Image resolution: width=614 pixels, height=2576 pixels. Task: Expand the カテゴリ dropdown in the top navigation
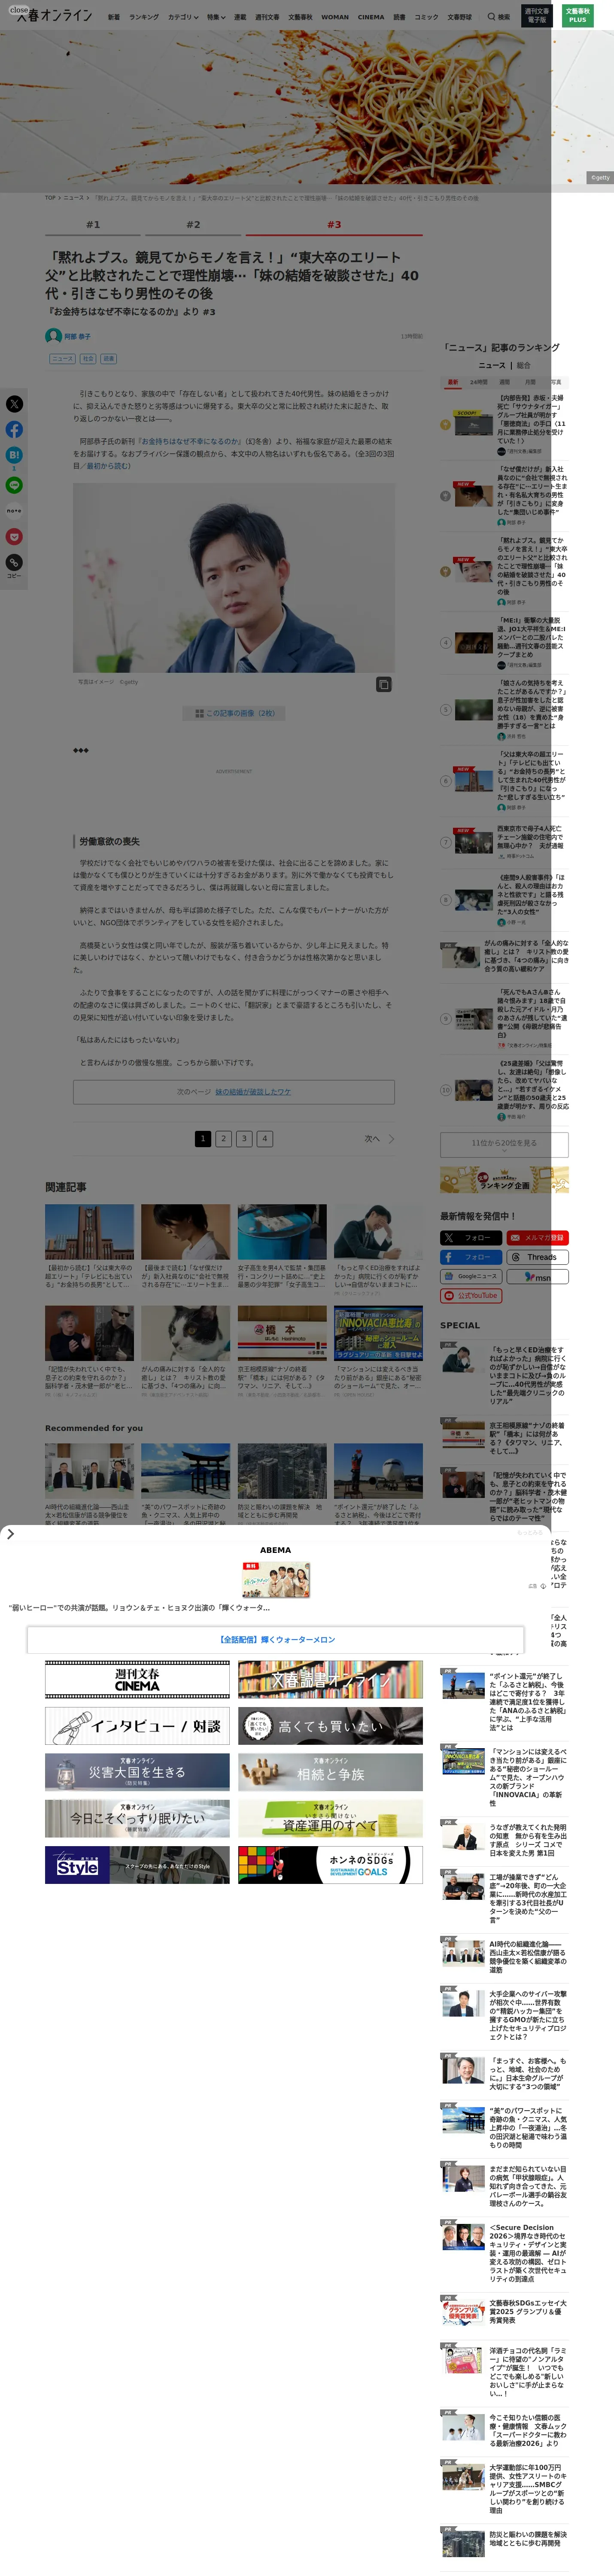tap(183, 17)
